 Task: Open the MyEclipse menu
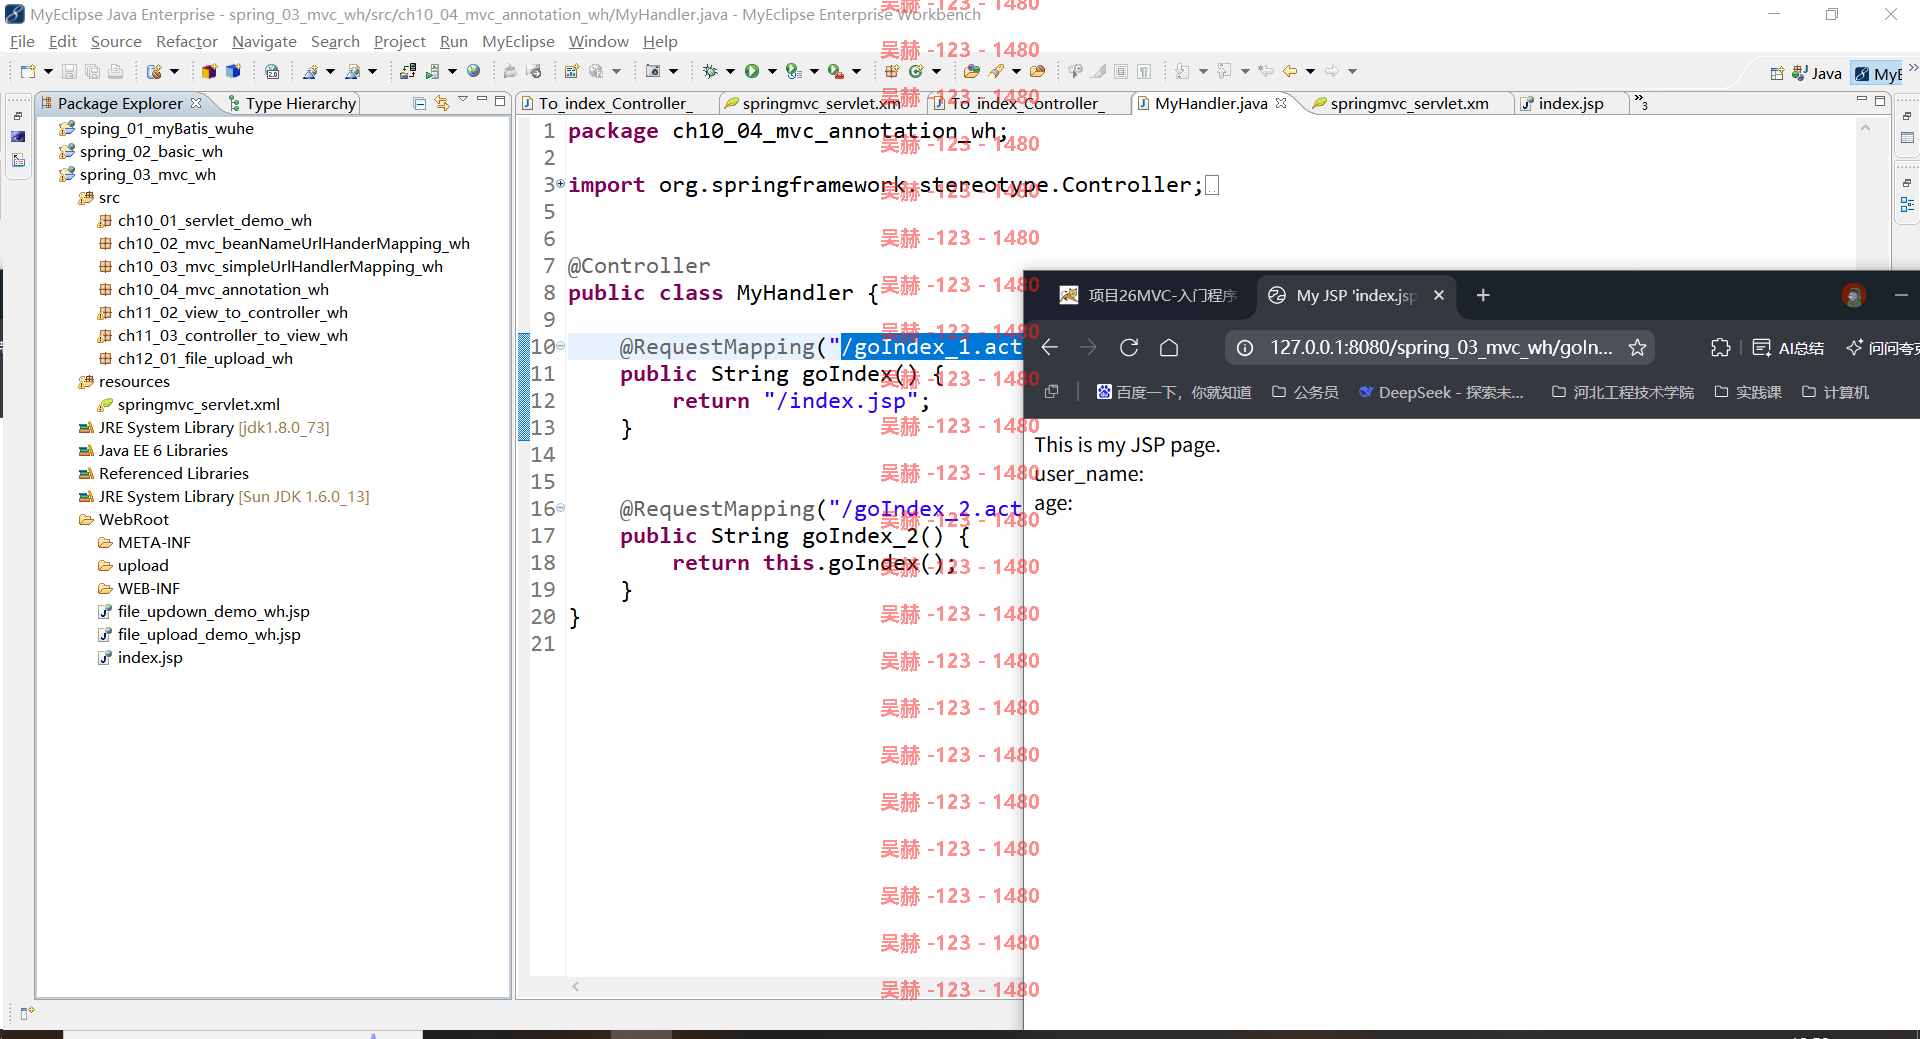[518, 41]
